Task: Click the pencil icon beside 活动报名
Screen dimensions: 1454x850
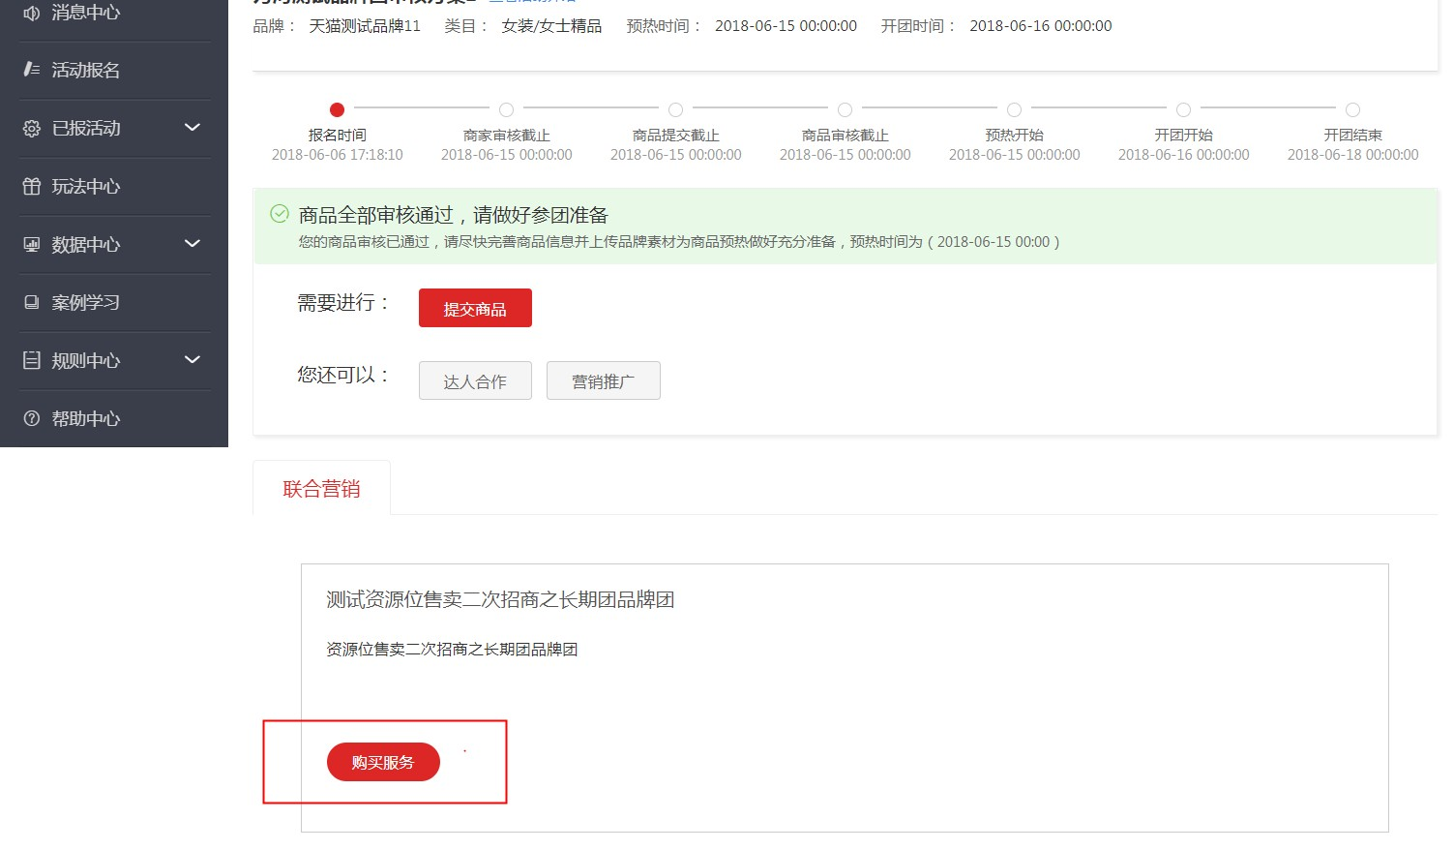Action: point(31,70)
